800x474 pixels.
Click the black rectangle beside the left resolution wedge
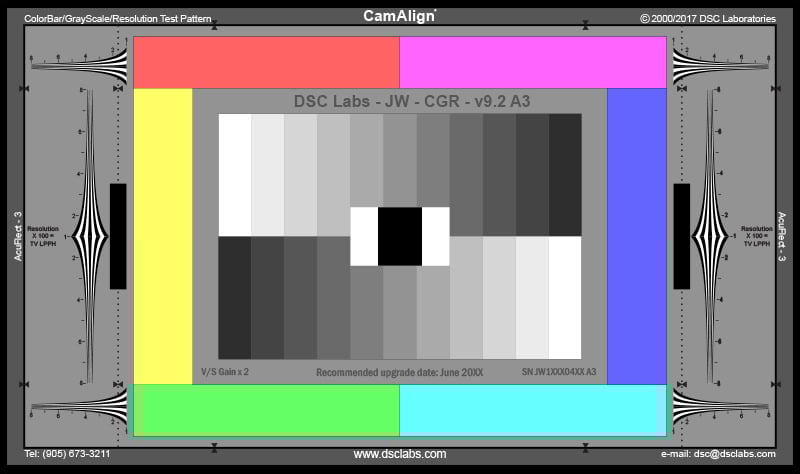coord(118,236)
